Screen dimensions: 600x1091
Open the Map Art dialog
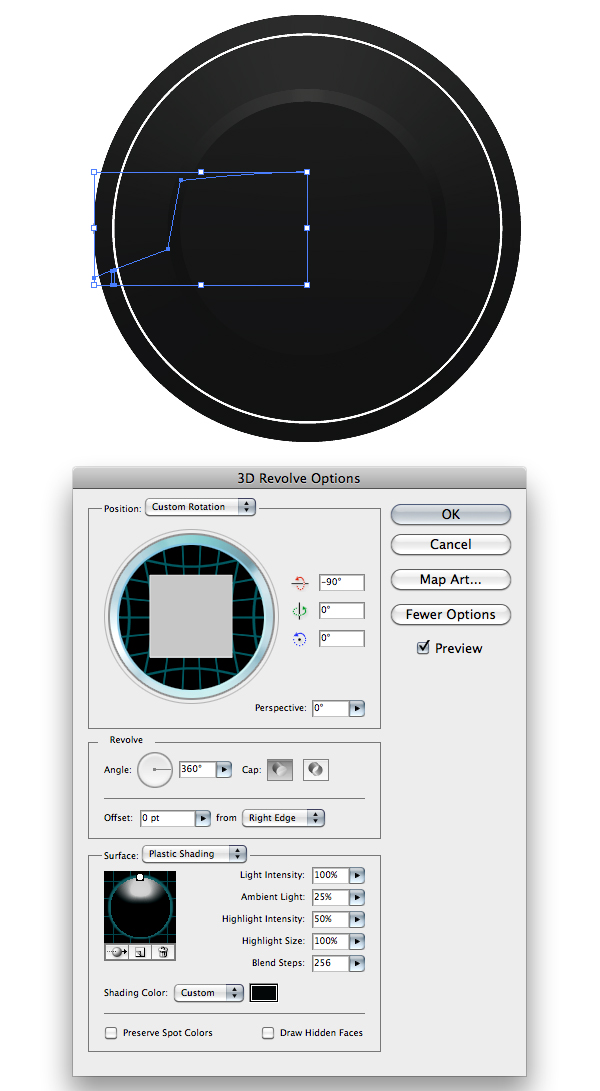click(450, 579)
